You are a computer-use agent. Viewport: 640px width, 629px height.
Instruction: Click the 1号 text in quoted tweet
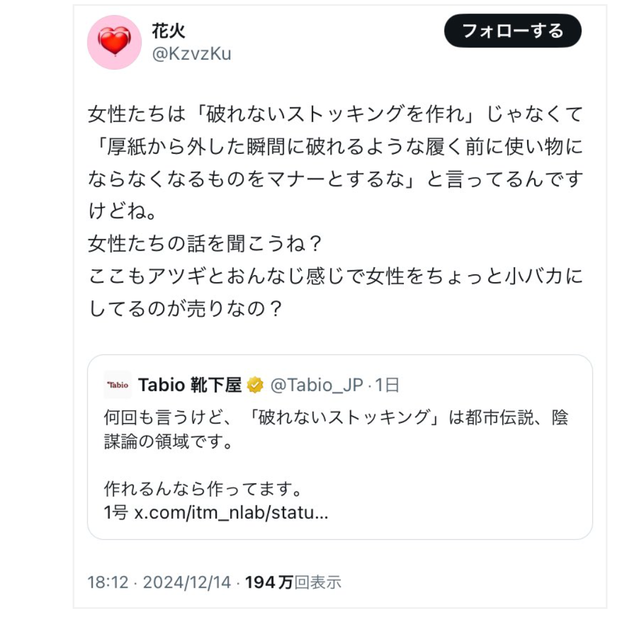coord(116,515)
